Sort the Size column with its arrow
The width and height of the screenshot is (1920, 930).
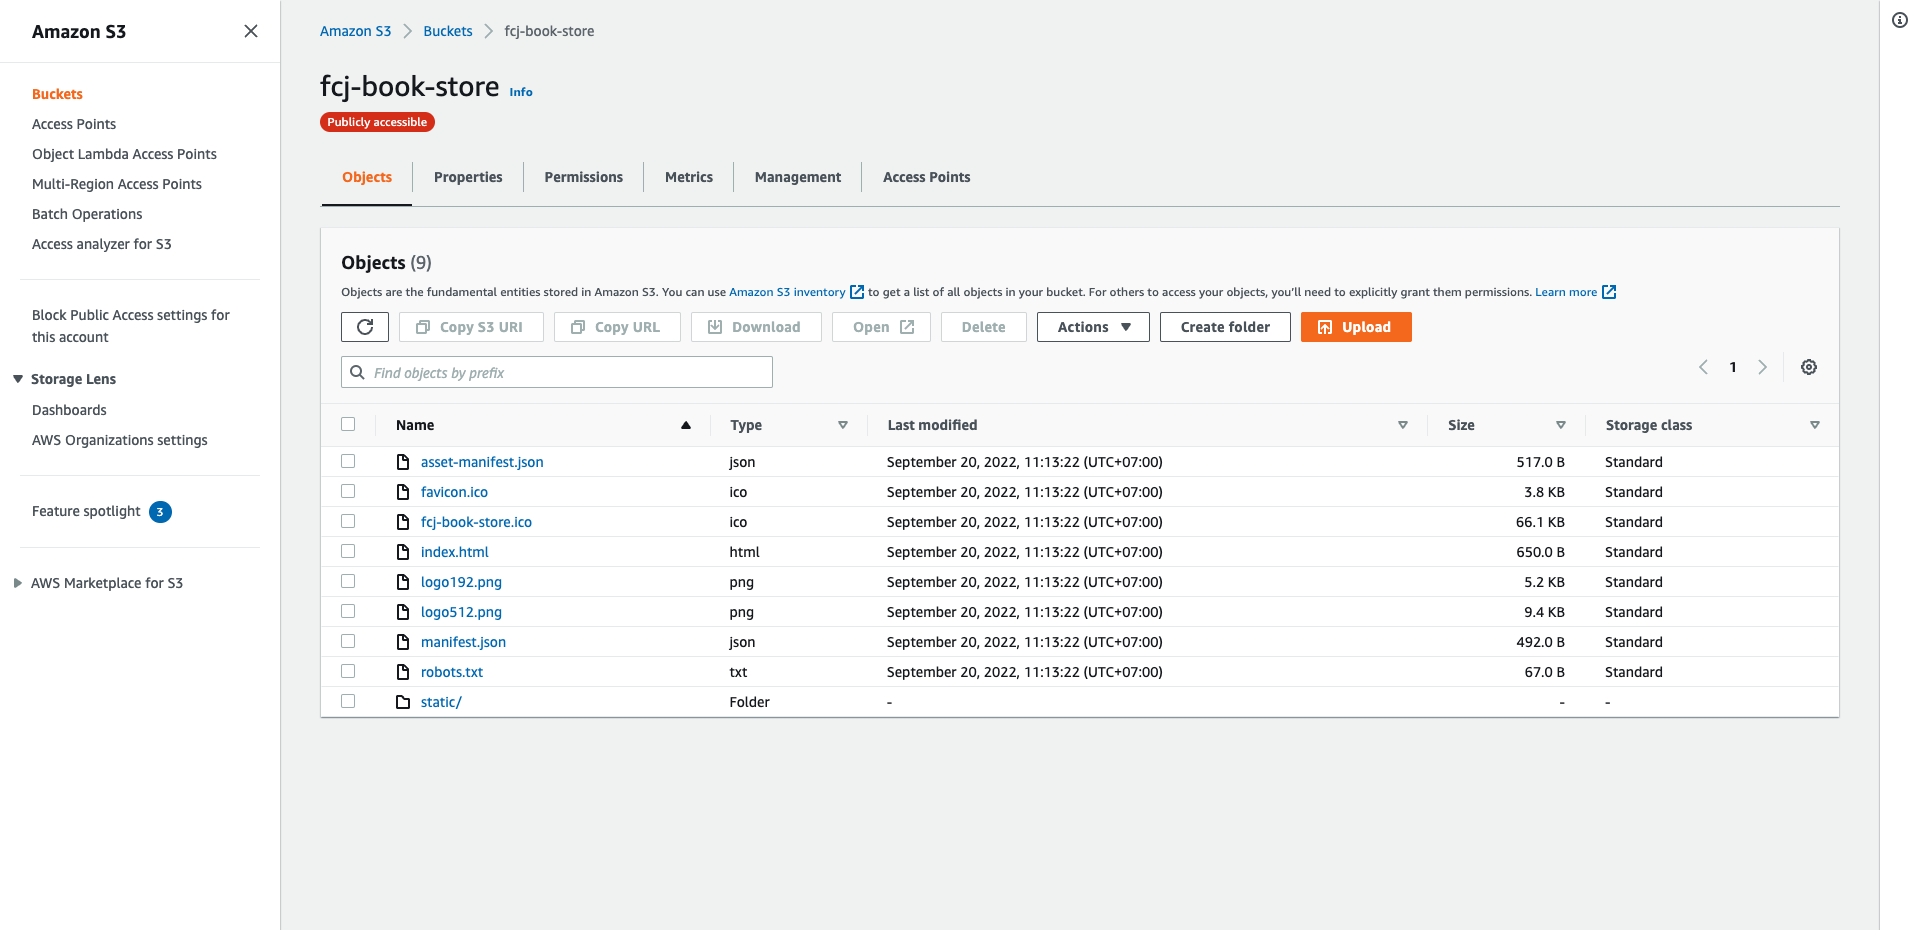coord(1561,425)
